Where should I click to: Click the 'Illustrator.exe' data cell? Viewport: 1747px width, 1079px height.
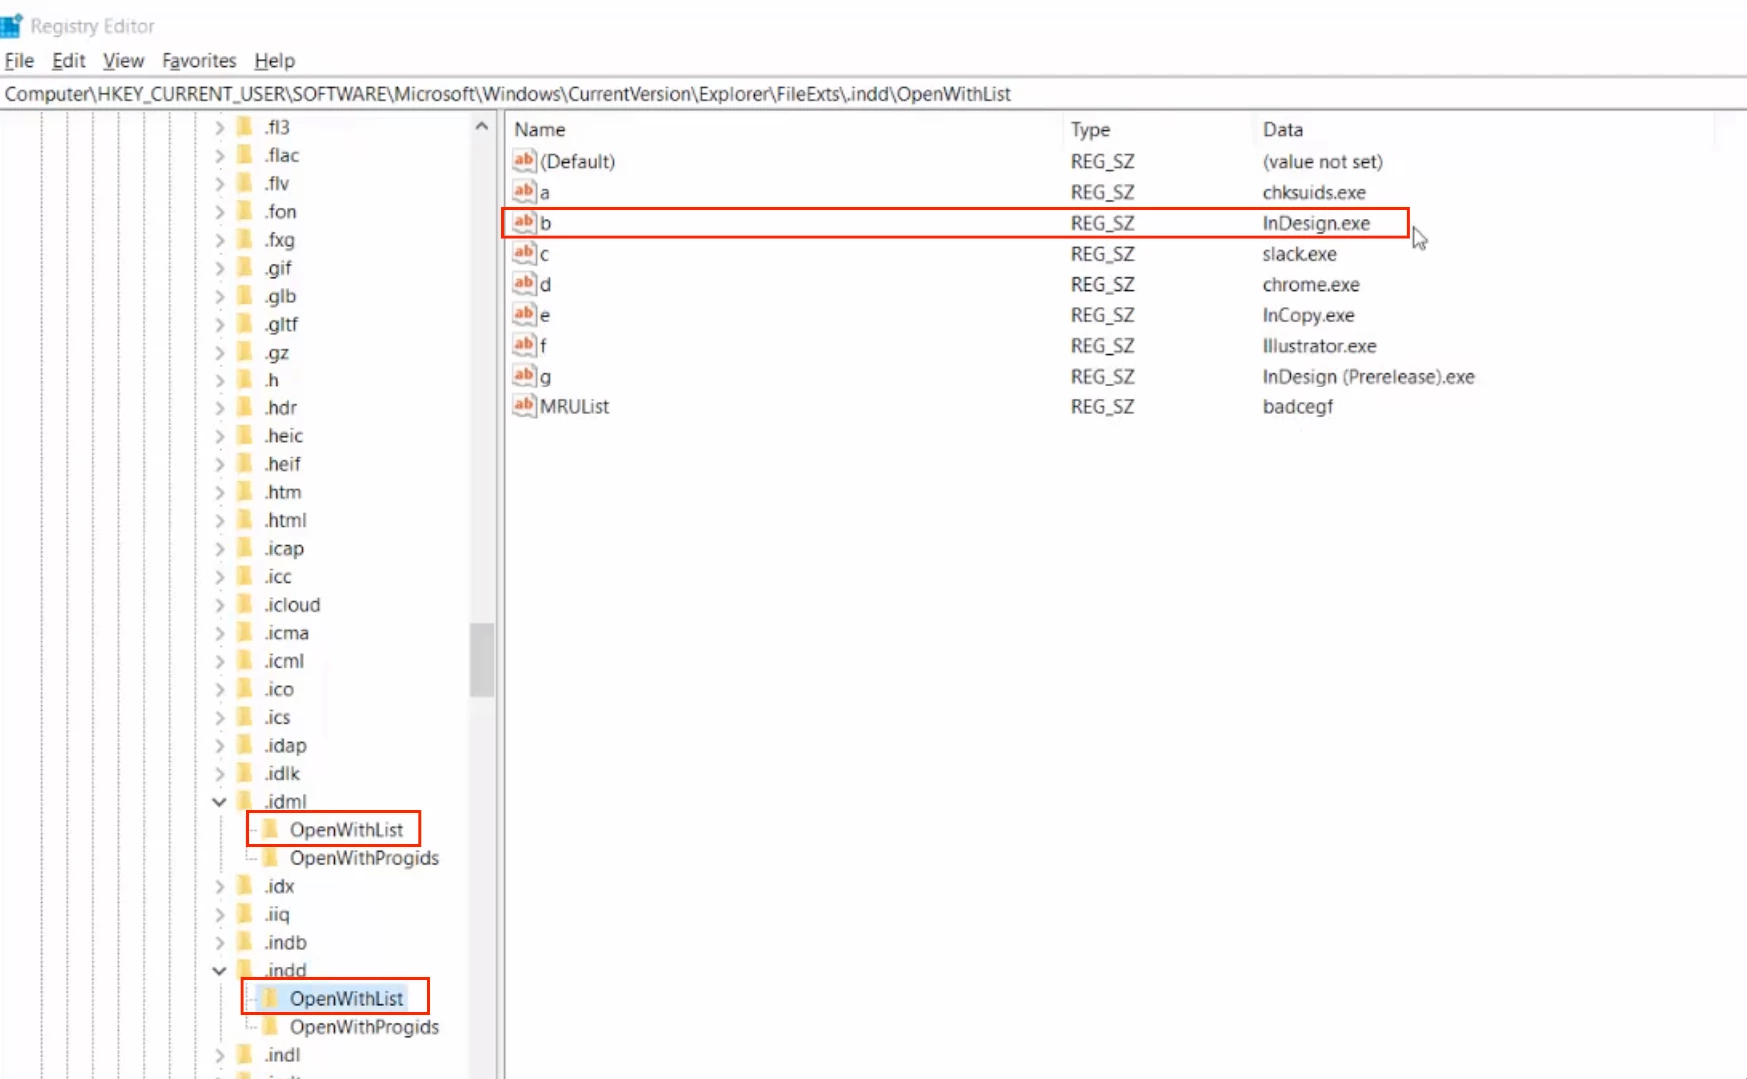(1319, 345)
